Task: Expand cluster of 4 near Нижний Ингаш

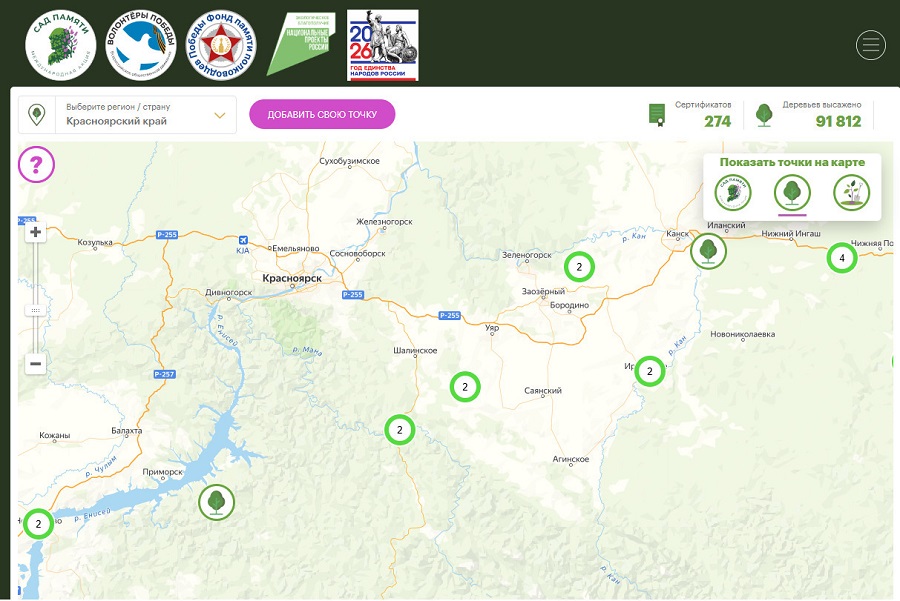Action: click(x=842, y=259)
